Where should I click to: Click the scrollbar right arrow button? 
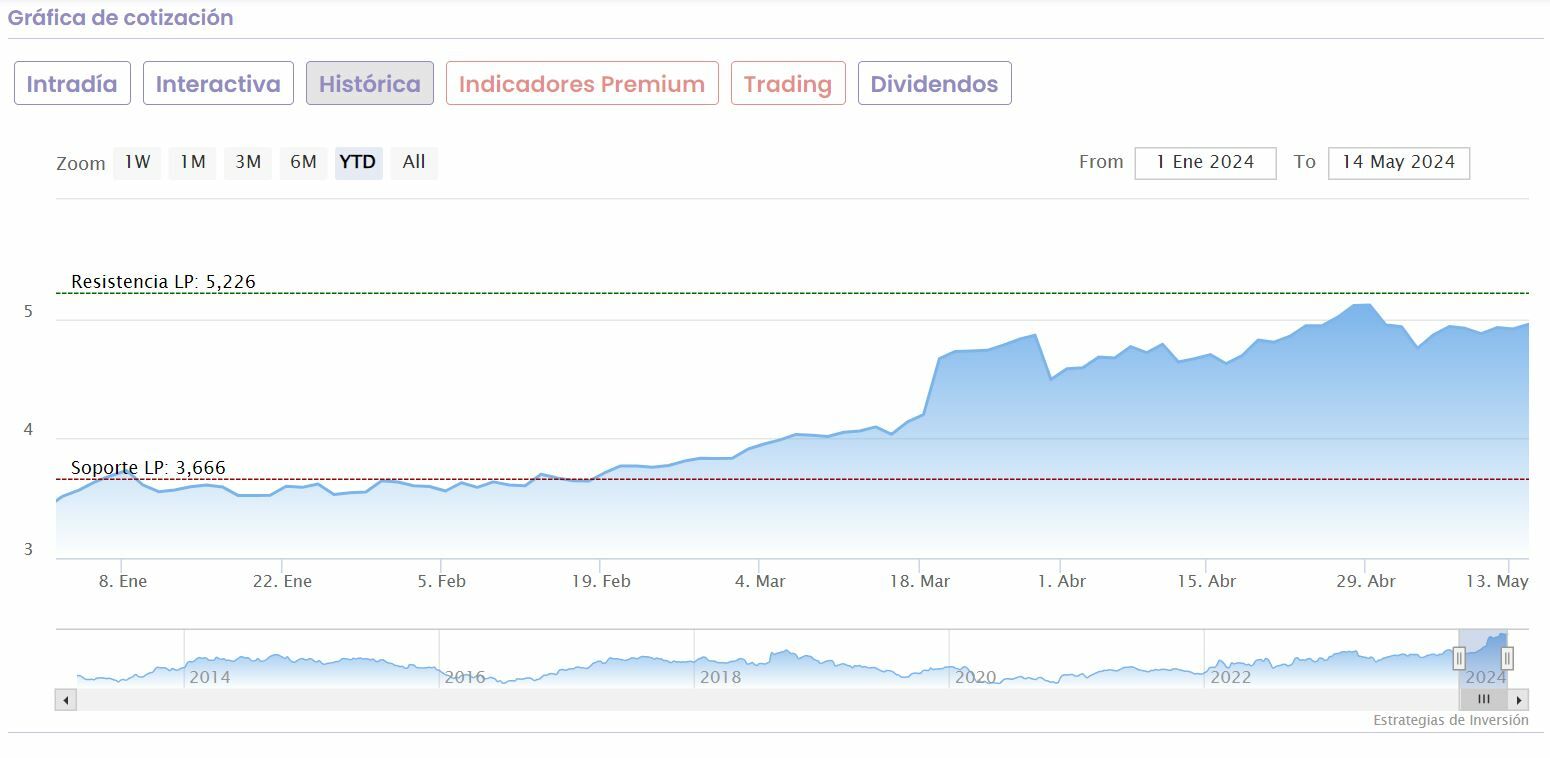click(x=1519, y=700)
